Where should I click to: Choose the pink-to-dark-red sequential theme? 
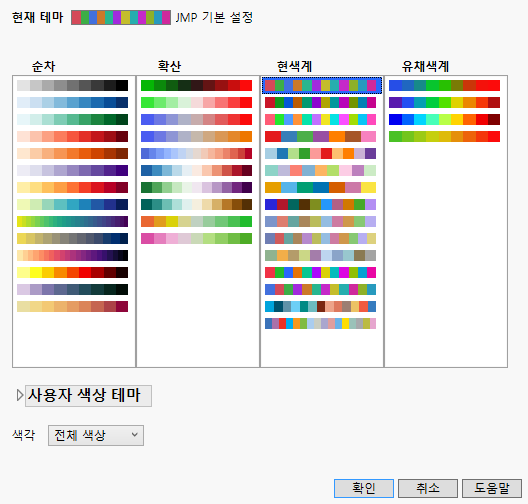(x=72, y=136)
